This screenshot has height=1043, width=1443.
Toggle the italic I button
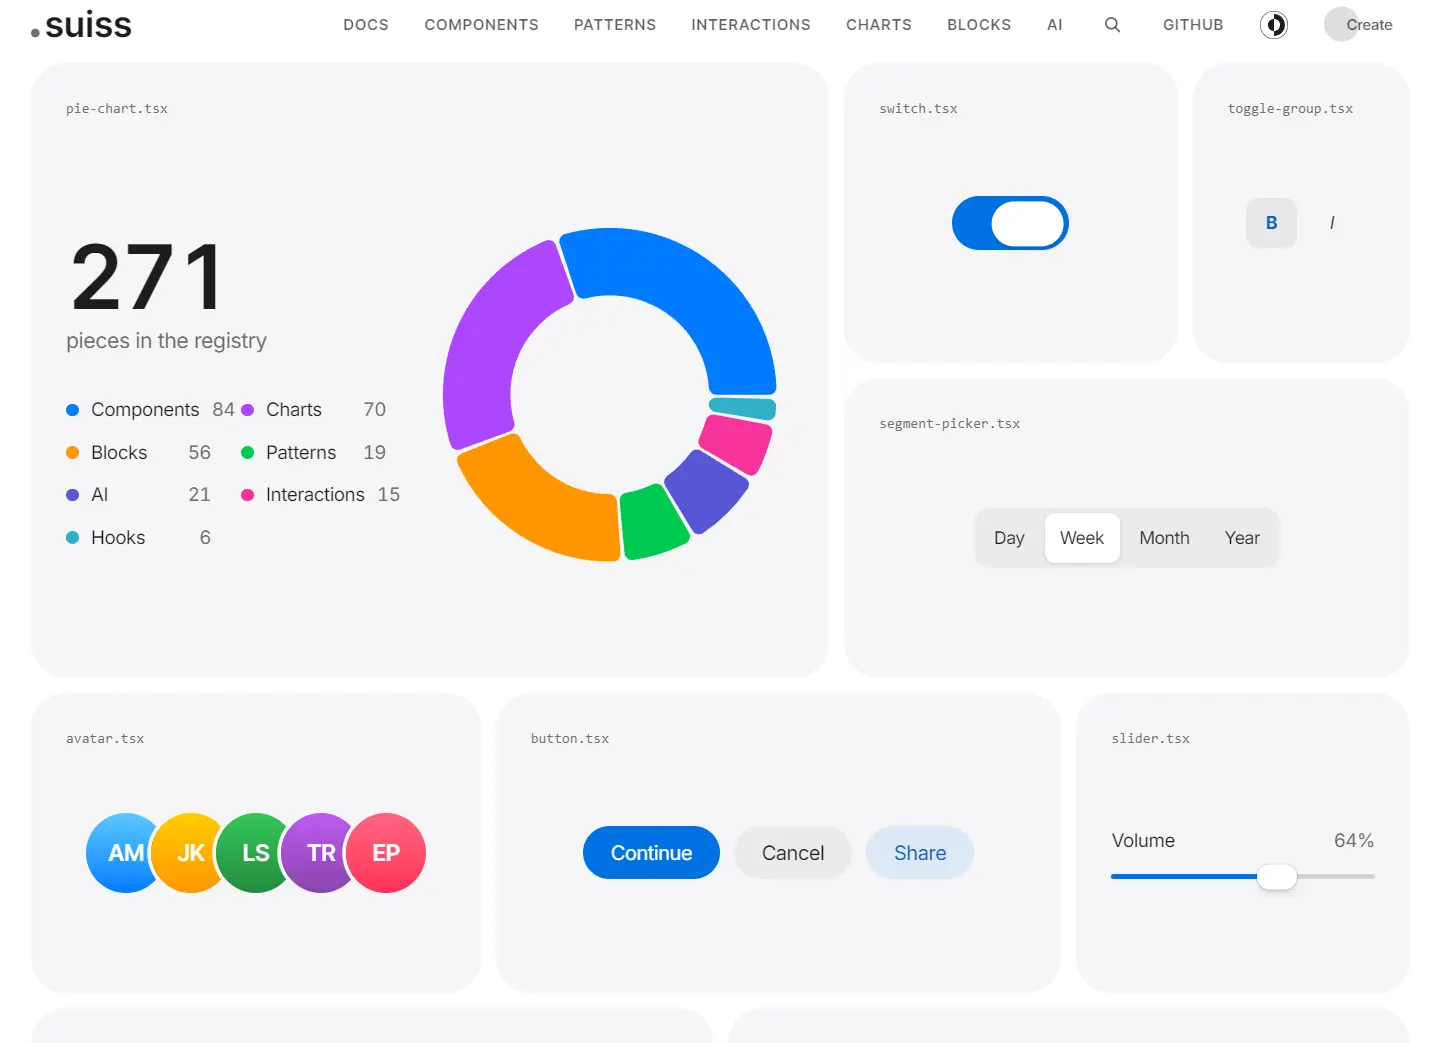[1332, 223]
